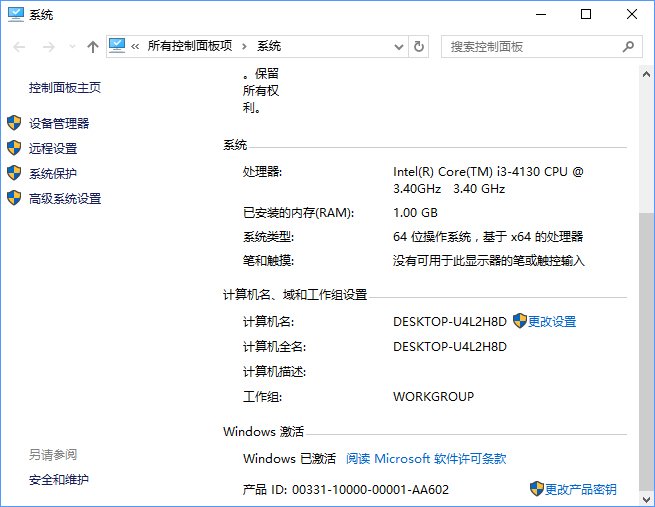Expand the chevron between 所有控制面板项 and 系统
This screenshot has width=655, height=507.
click(x=243, y=46)
